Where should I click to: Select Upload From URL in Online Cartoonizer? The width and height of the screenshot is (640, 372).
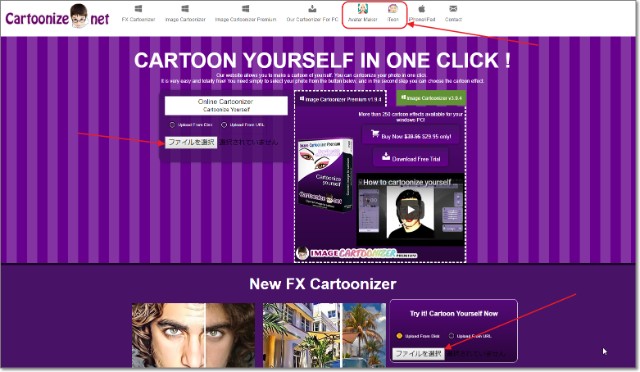pos(224,125)
